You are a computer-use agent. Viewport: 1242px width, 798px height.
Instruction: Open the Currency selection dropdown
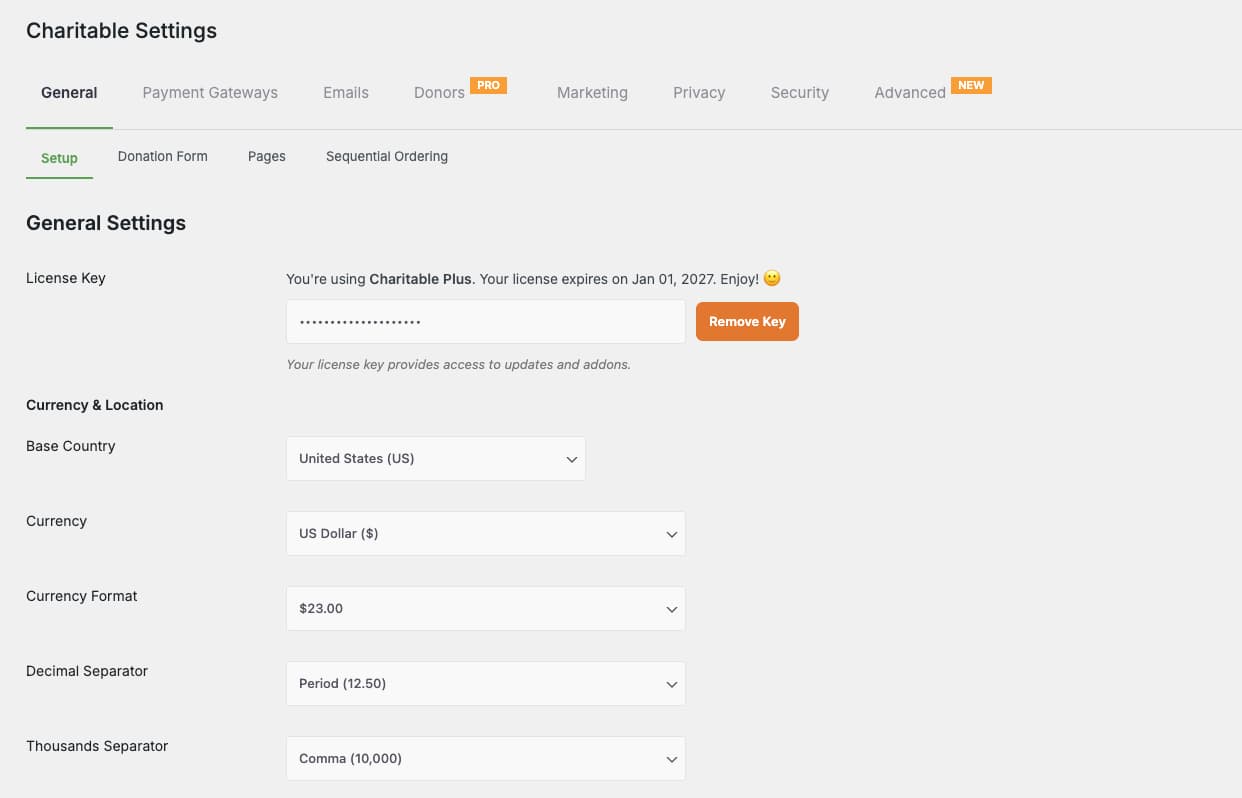tap(485, 533)
